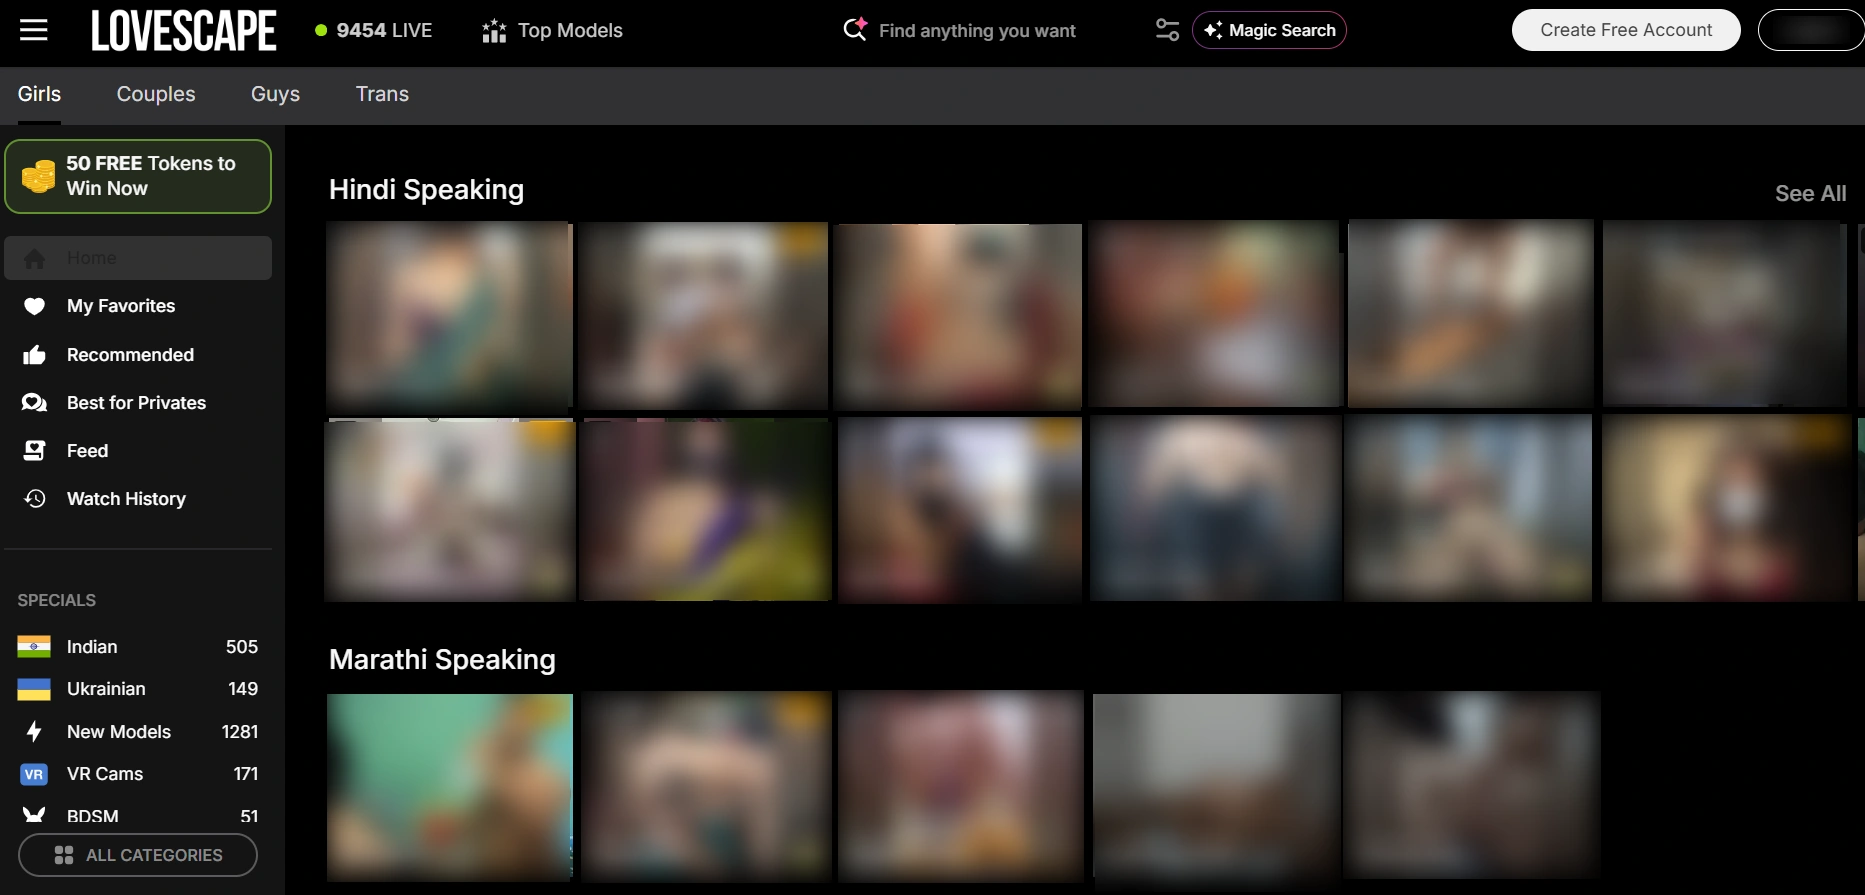Click the gold coins tokens icon

click(x=39, y=176)
